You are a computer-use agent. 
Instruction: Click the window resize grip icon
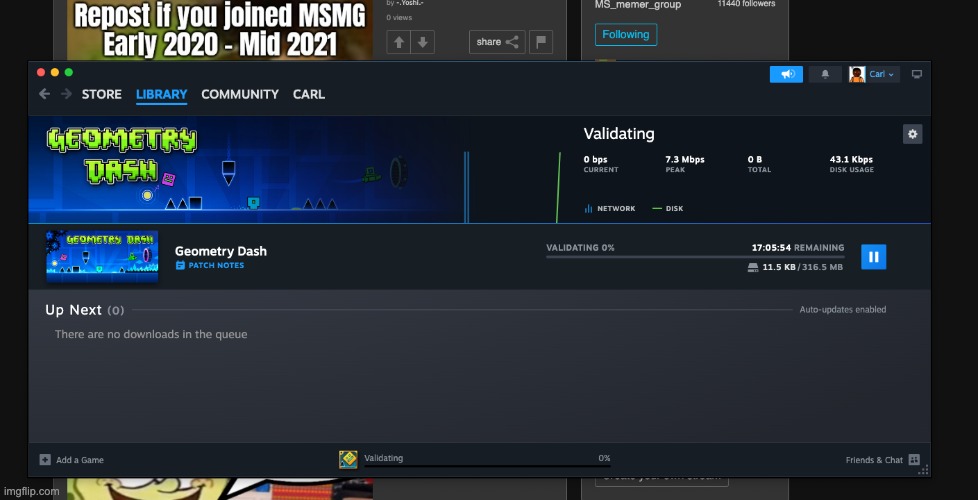coord(924,471)
